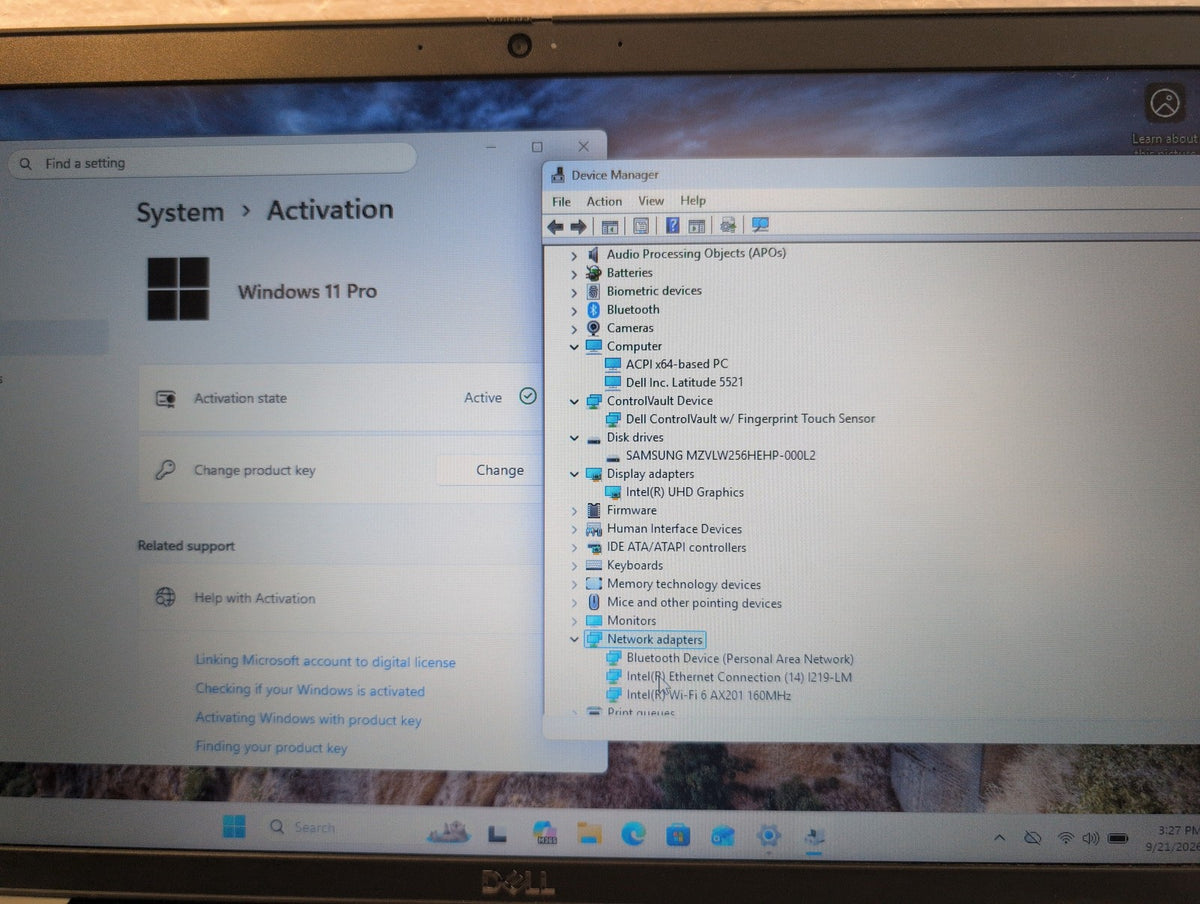1200x904 pixels.
Task: Collapse the Computer node
Action: 574,346
